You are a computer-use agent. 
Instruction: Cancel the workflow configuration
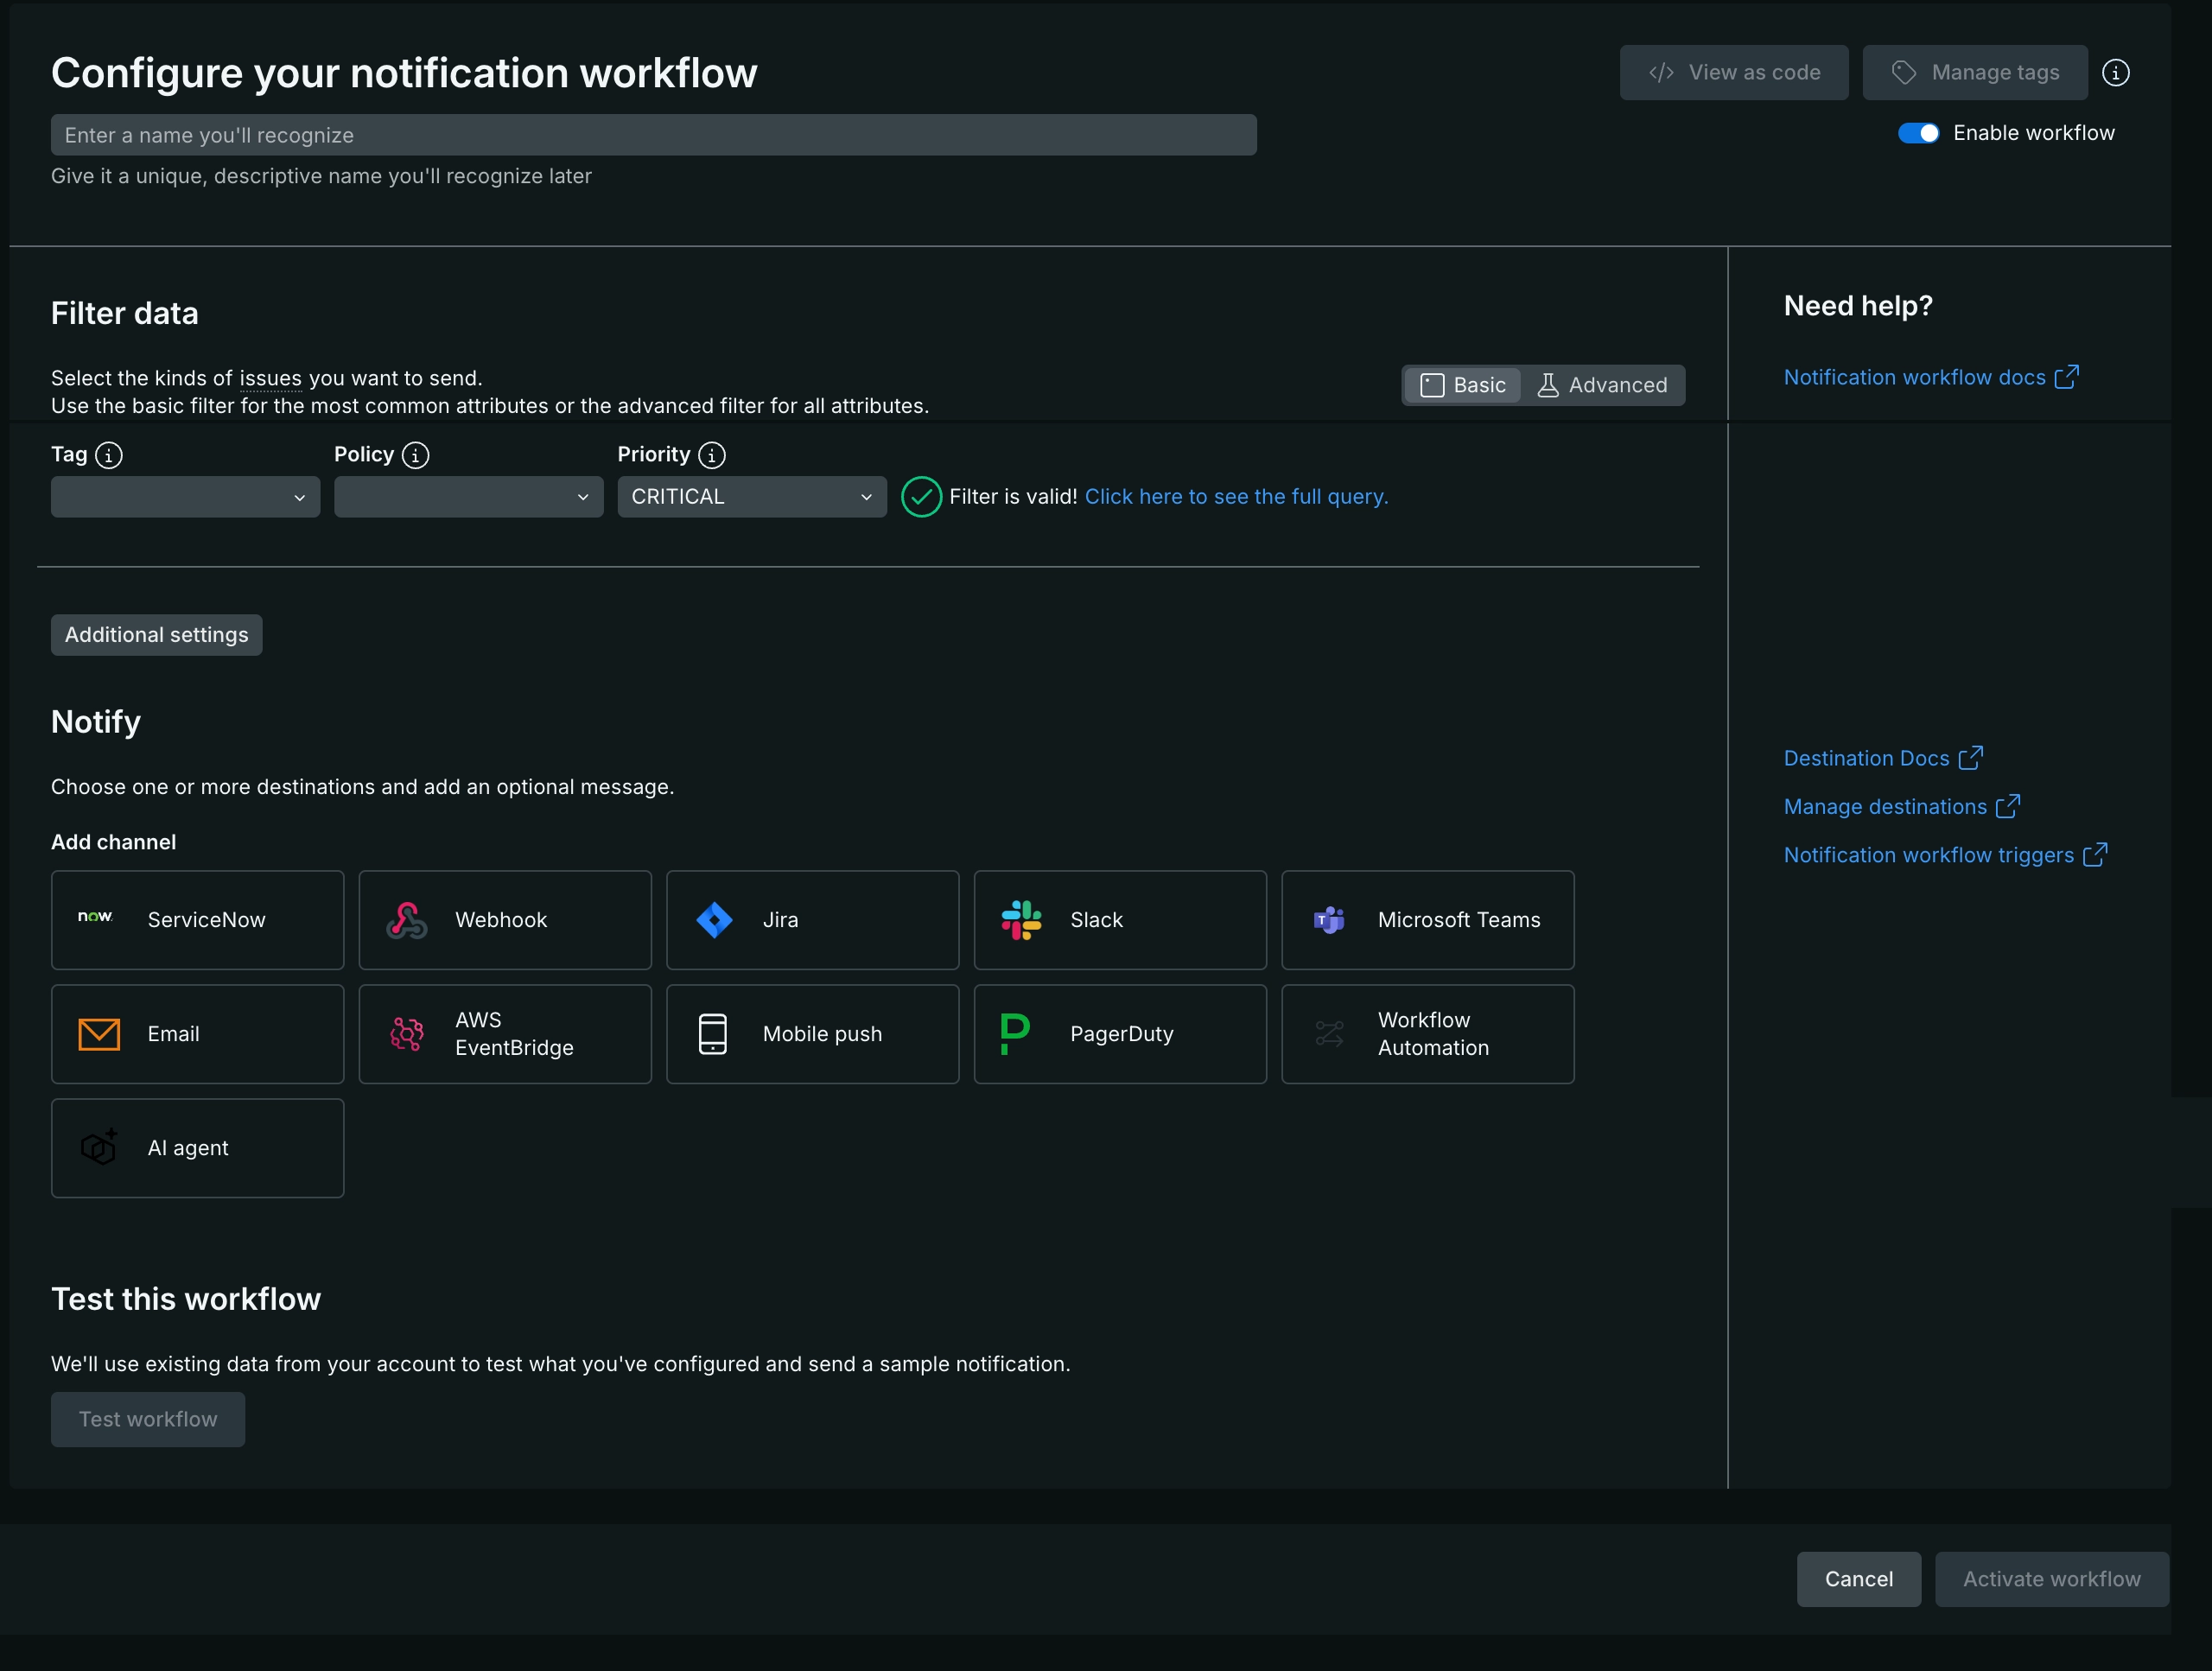(1858, 1579)
